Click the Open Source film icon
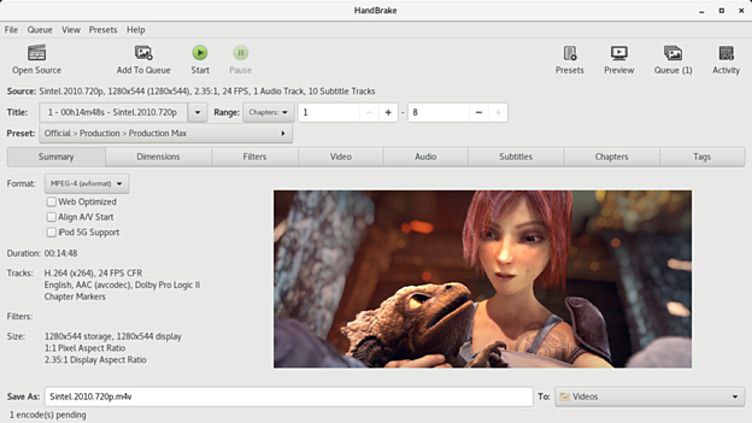The width and height of the screenshot is (752, 423). 37,53
